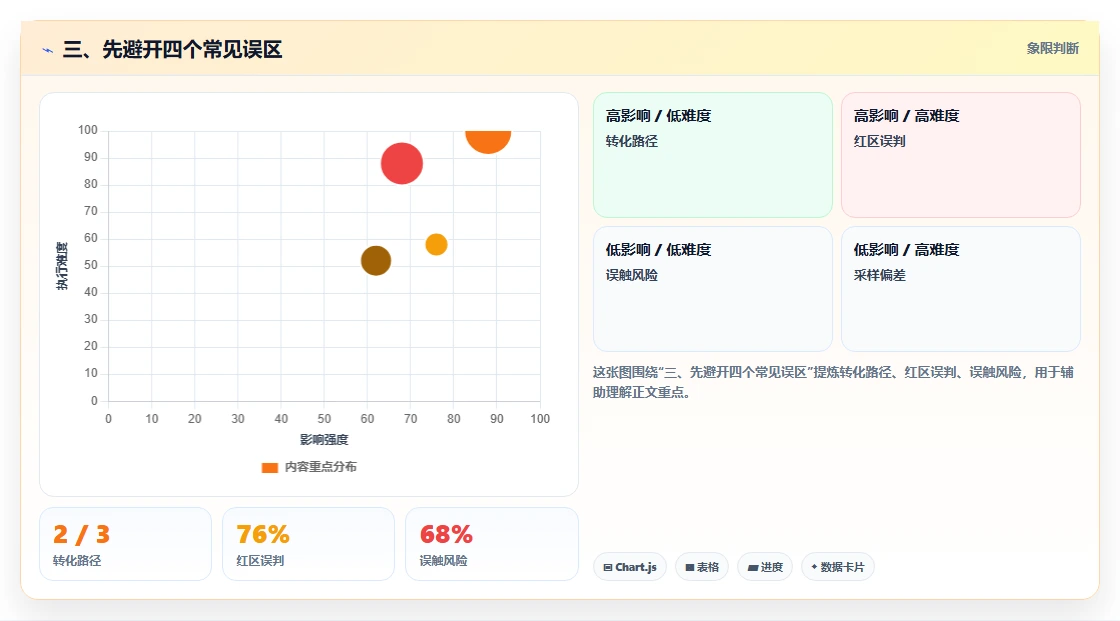The height and width of the screenshot is (621, 1120).
Task: Click the section title 三、先避开四个常见误区
Action: 172,49
